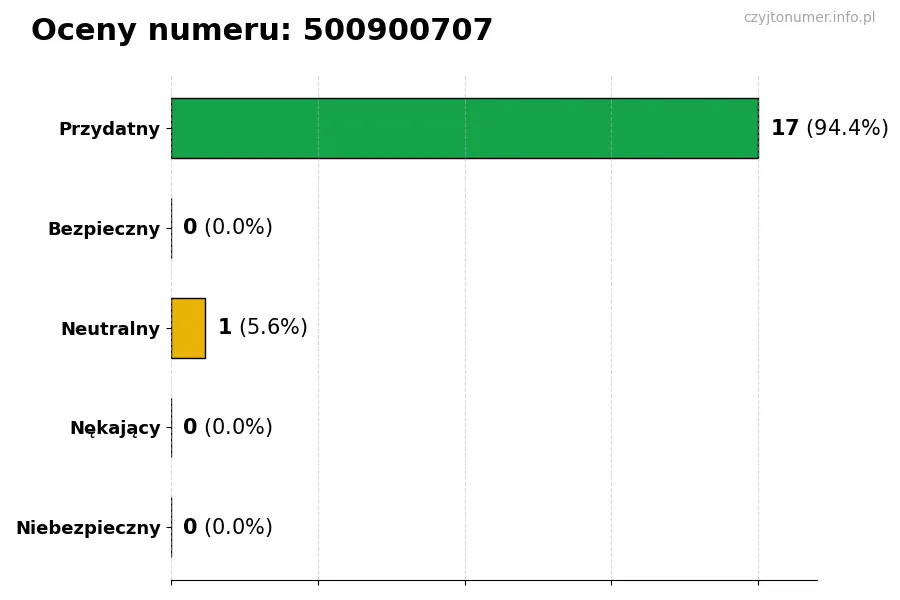Screen dimensions: 900x600
Task: Click the 'Oceny numeru:' title text
Action: (161, 31)
